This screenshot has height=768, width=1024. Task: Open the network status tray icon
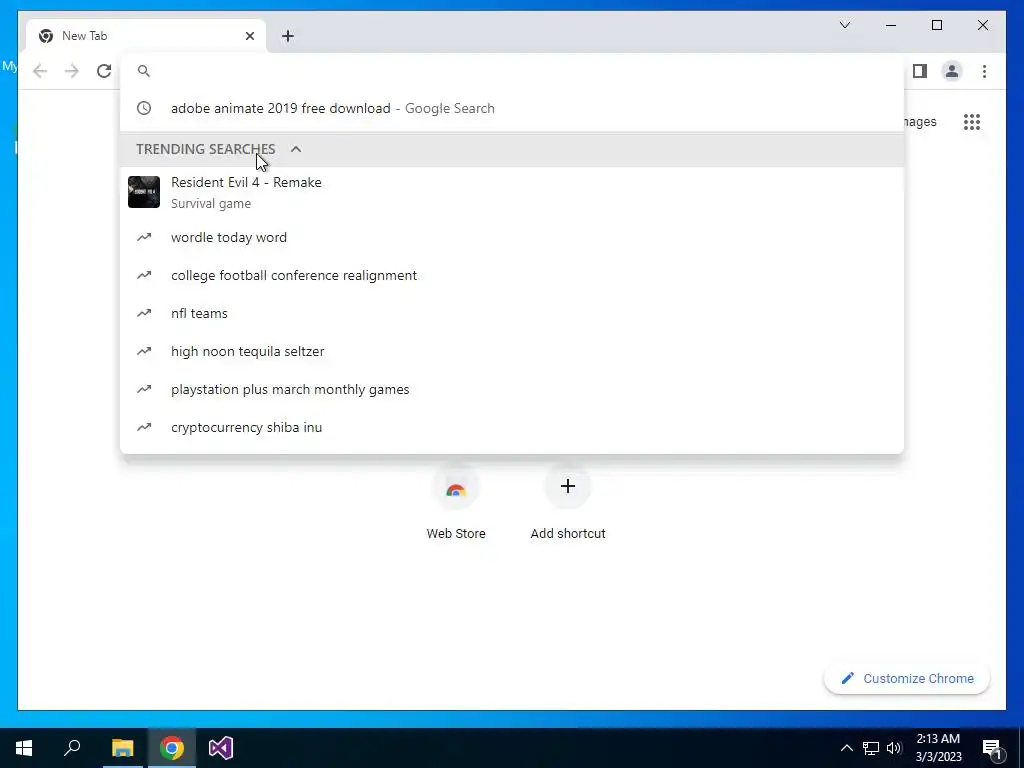pos(871,748)
